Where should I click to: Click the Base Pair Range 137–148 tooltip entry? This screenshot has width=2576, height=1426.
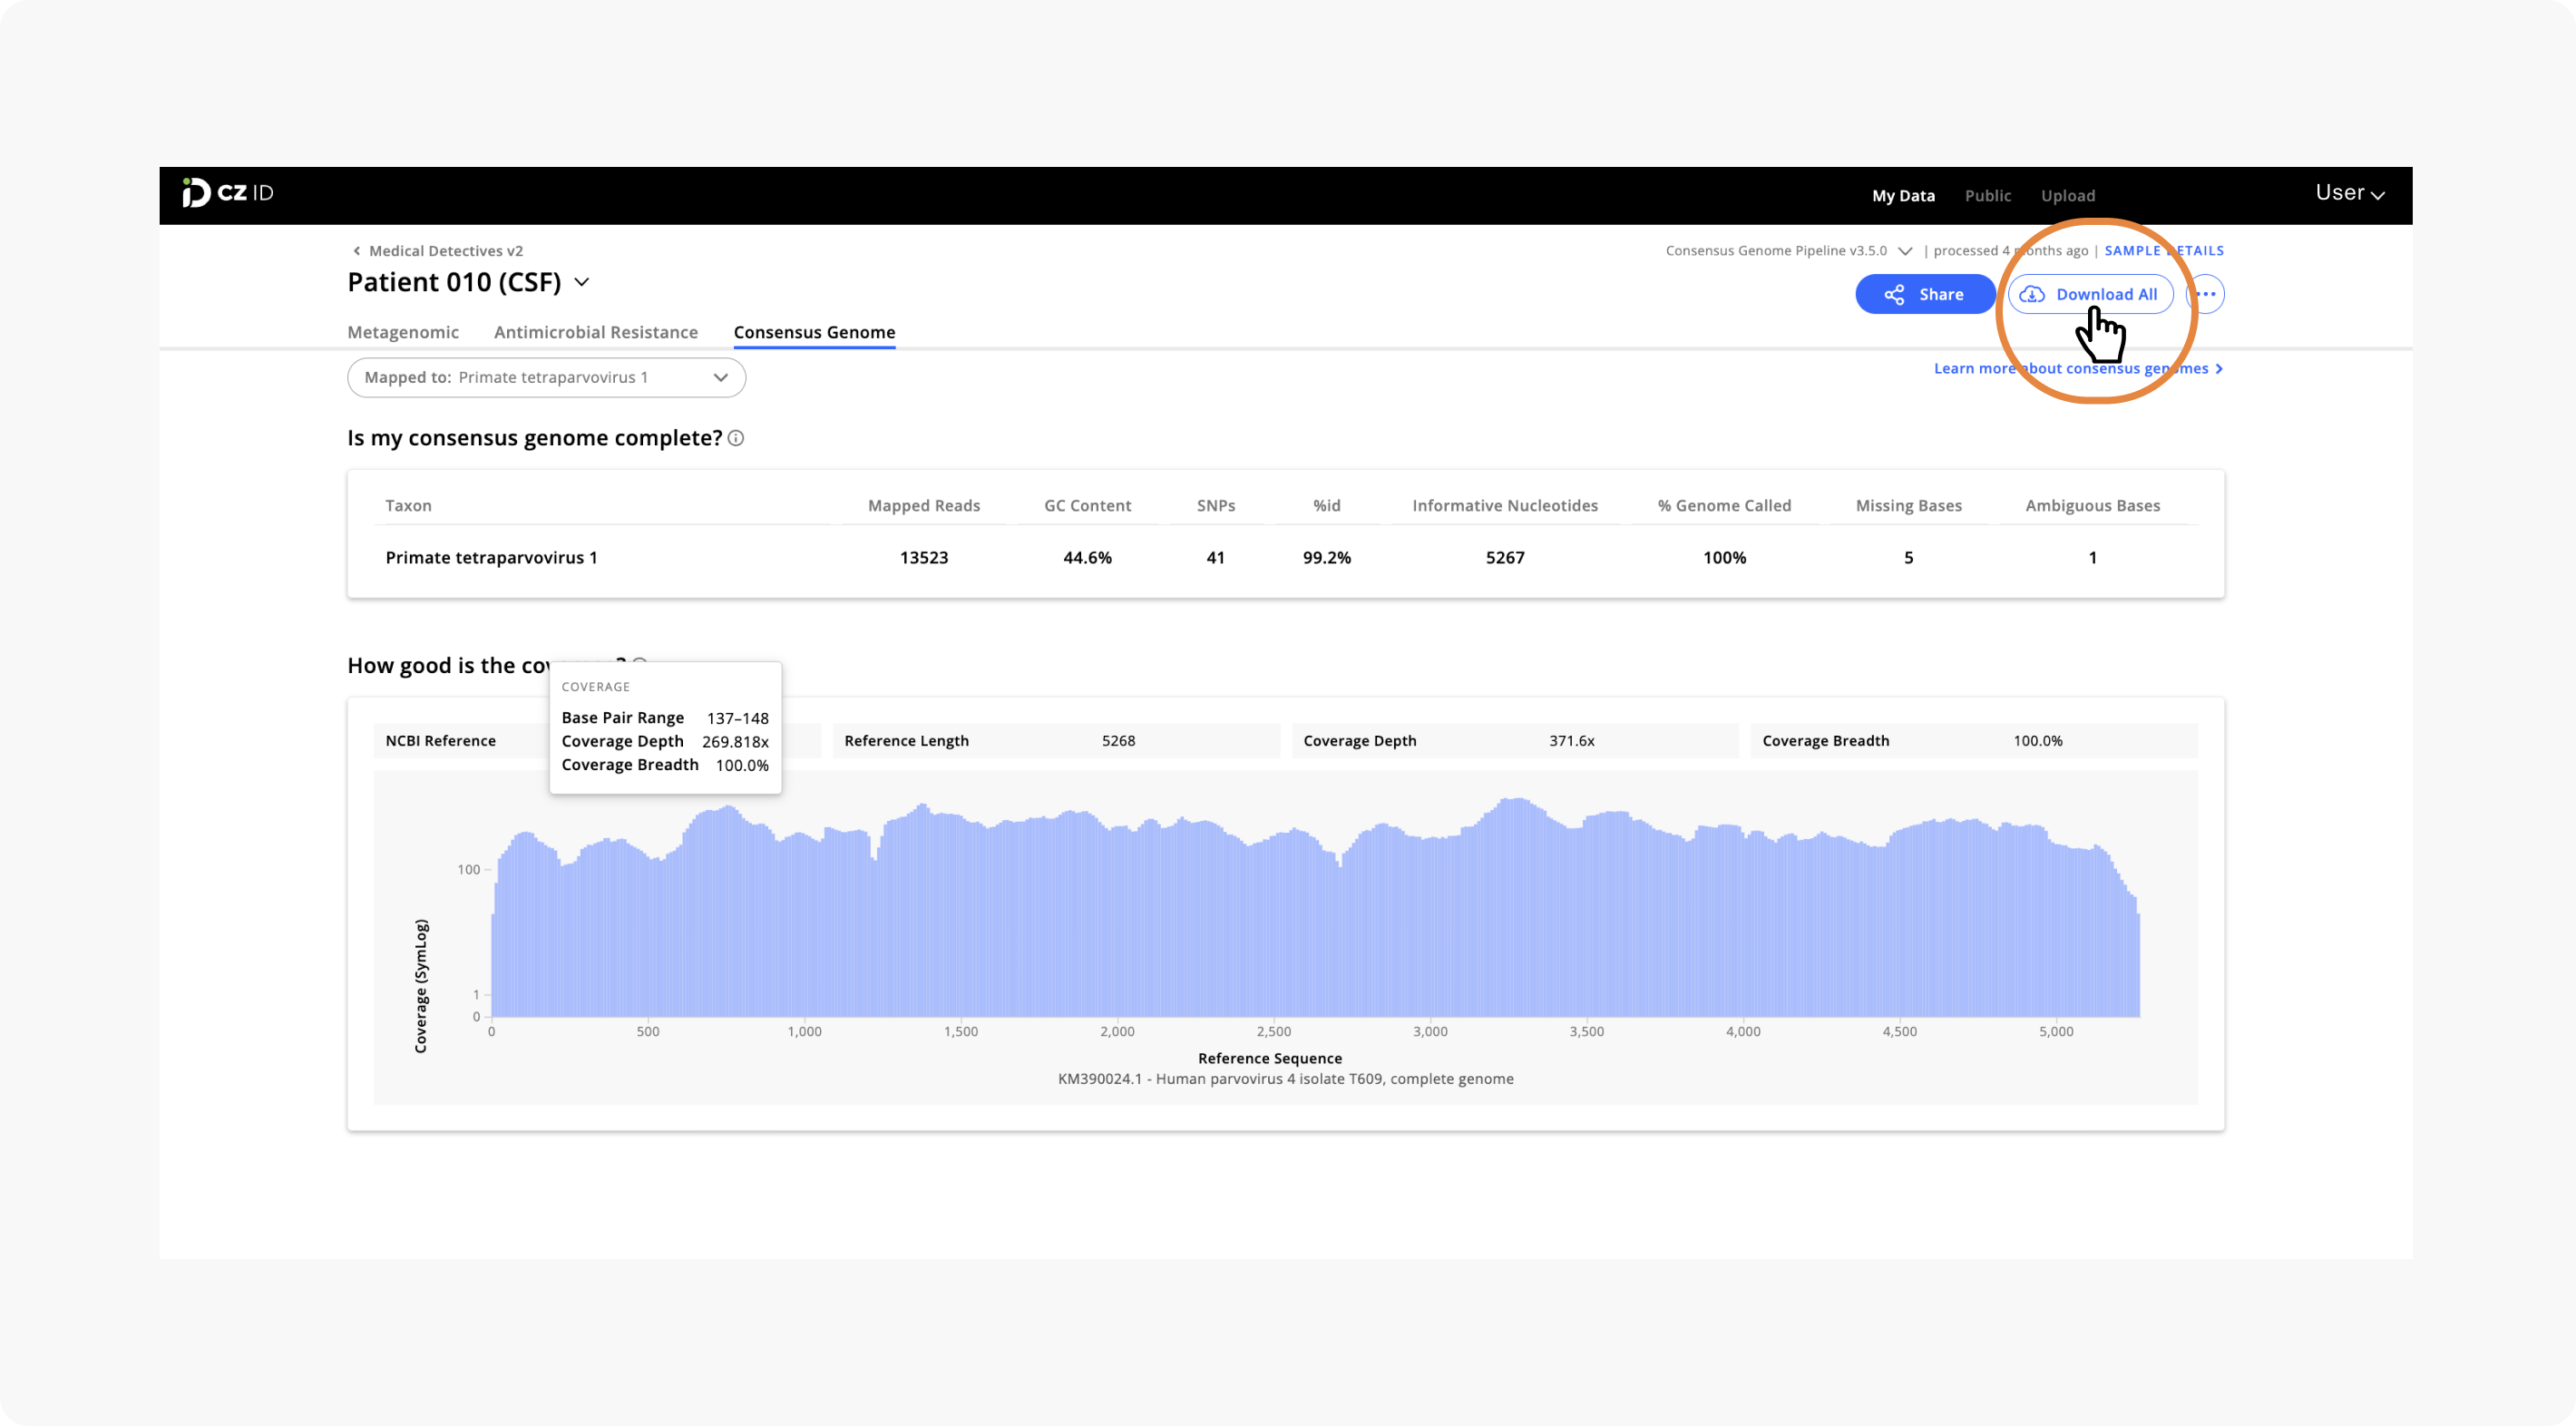point(665,718)
